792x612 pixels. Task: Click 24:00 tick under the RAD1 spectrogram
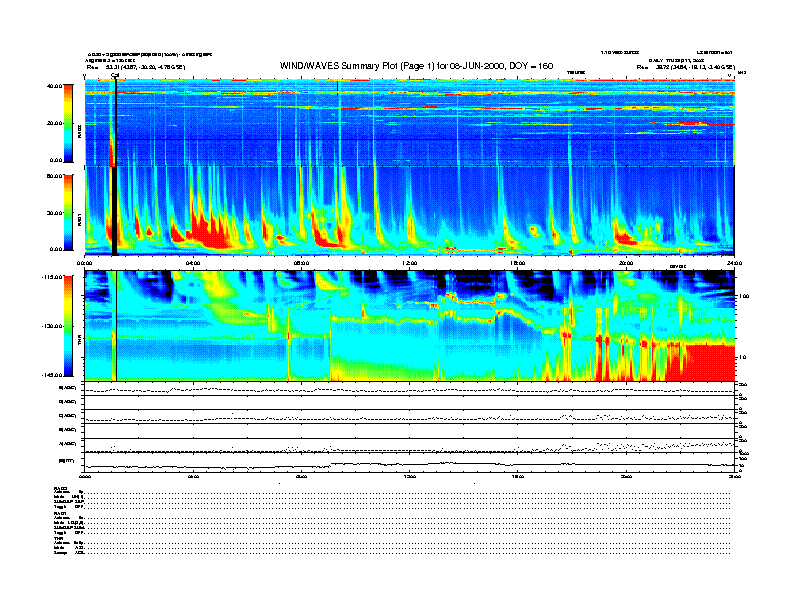(x=734, y=263)
